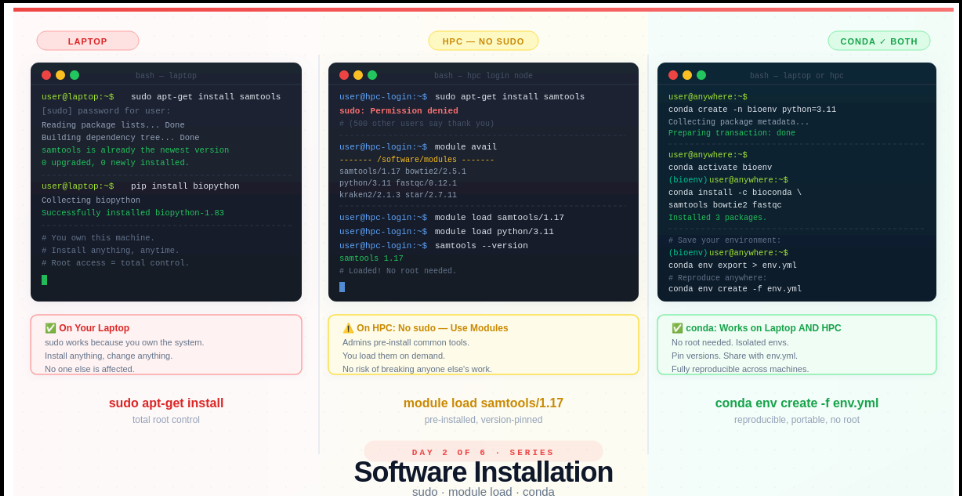Click the red dot in the laptop terminal
Viewport: 962px width, 496px height.
(x=46, y=75)
